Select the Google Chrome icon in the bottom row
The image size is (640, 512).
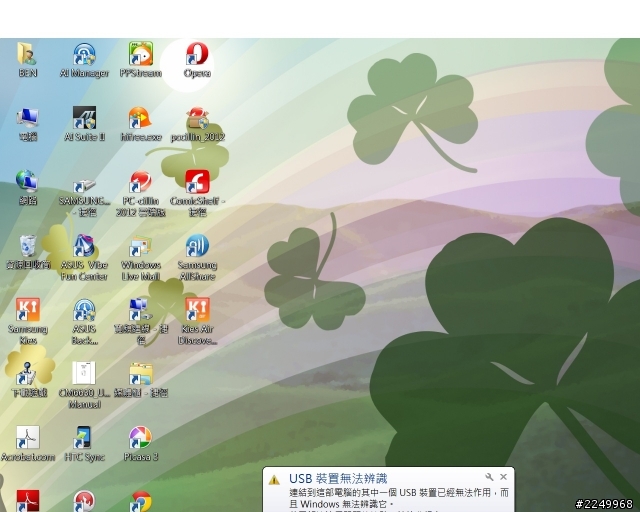(x=141, y=501)
